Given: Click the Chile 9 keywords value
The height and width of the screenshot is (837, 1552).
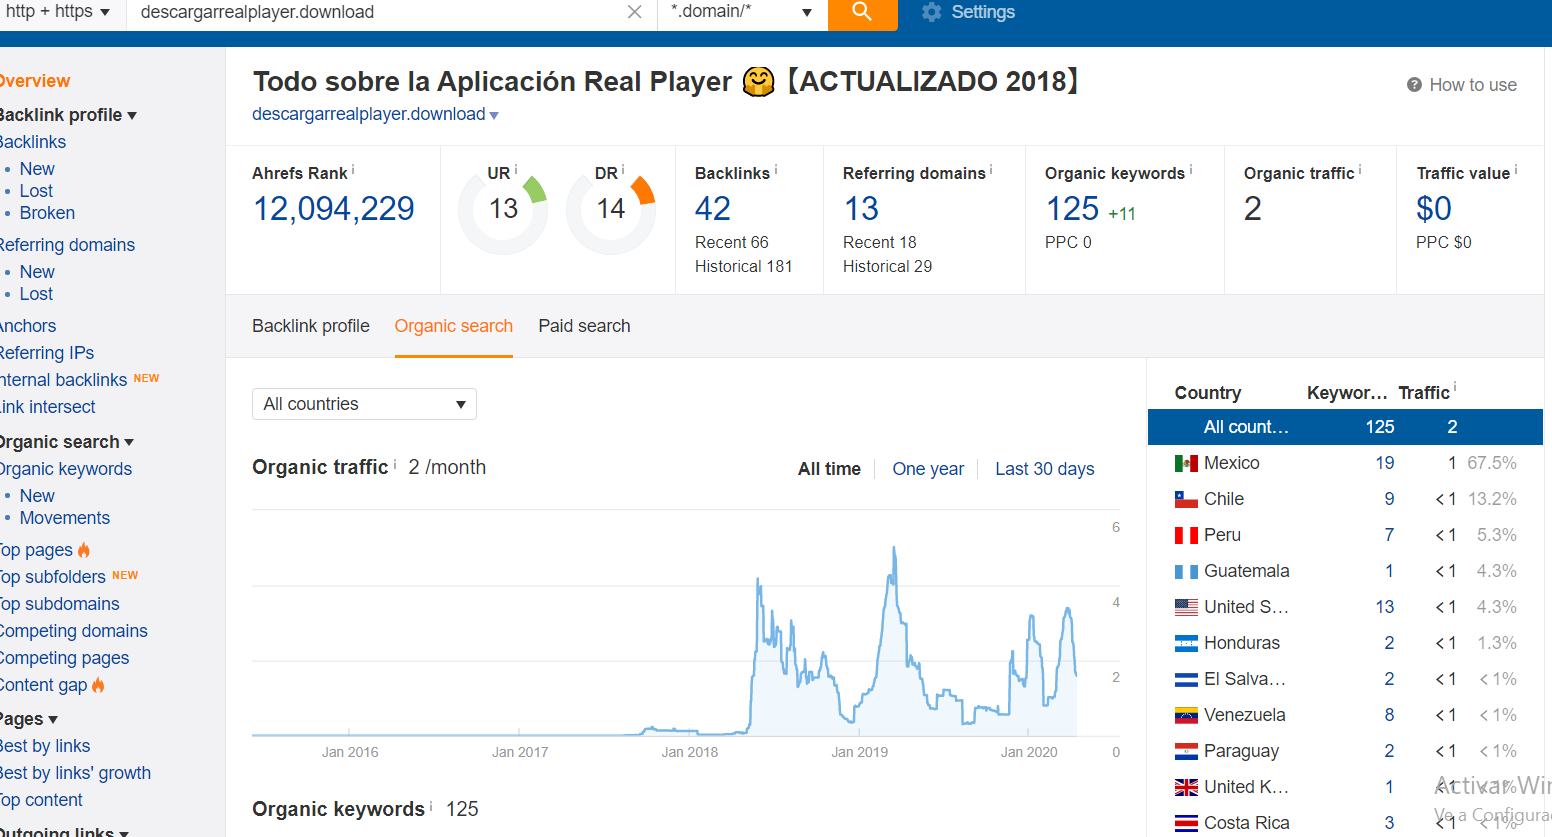Looking at the screenshot, I should [x=1390, y=499].
